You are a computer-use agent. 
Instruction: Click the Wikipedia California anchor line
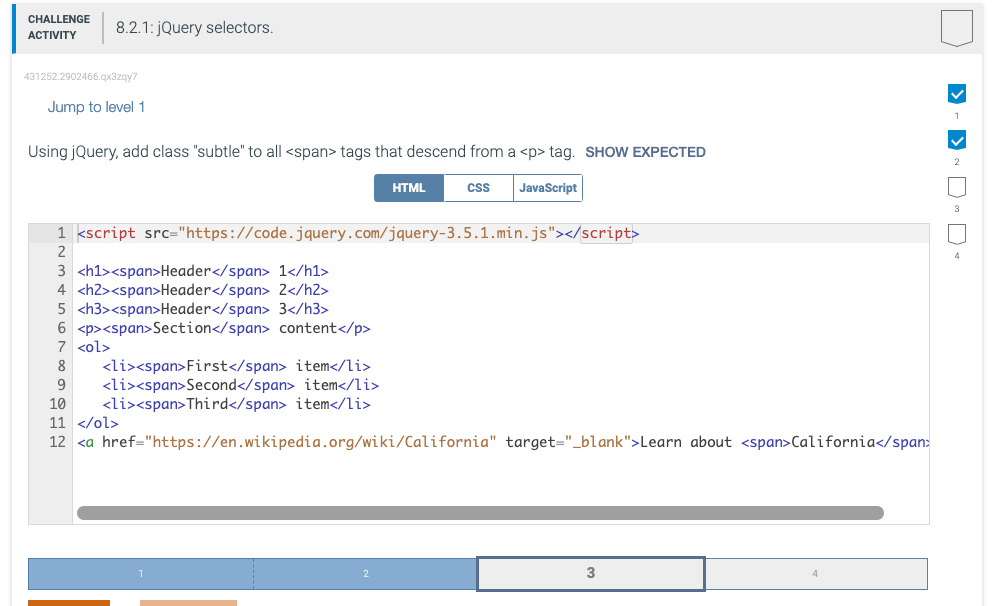tap(503, 442)
